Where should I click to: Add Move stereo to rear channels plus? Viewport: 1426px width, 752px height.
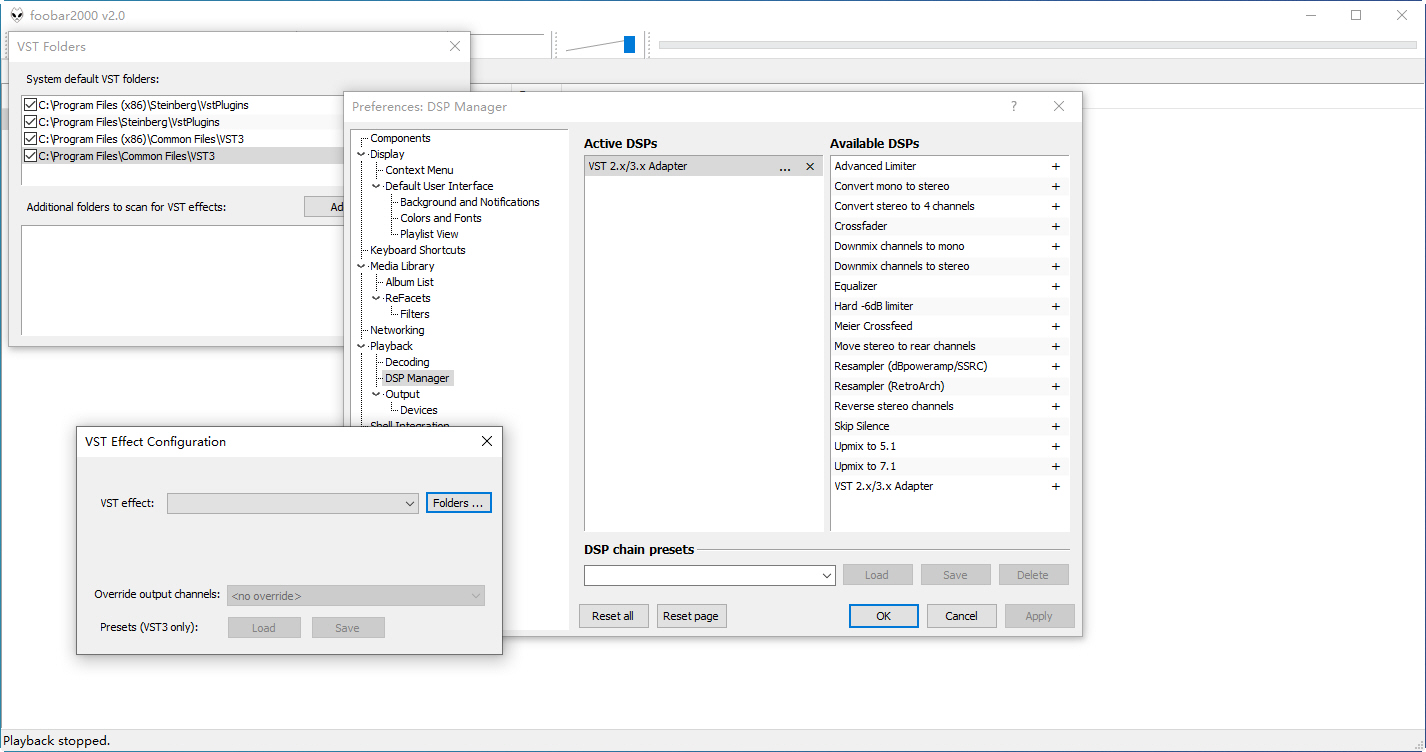(1055, 346)
